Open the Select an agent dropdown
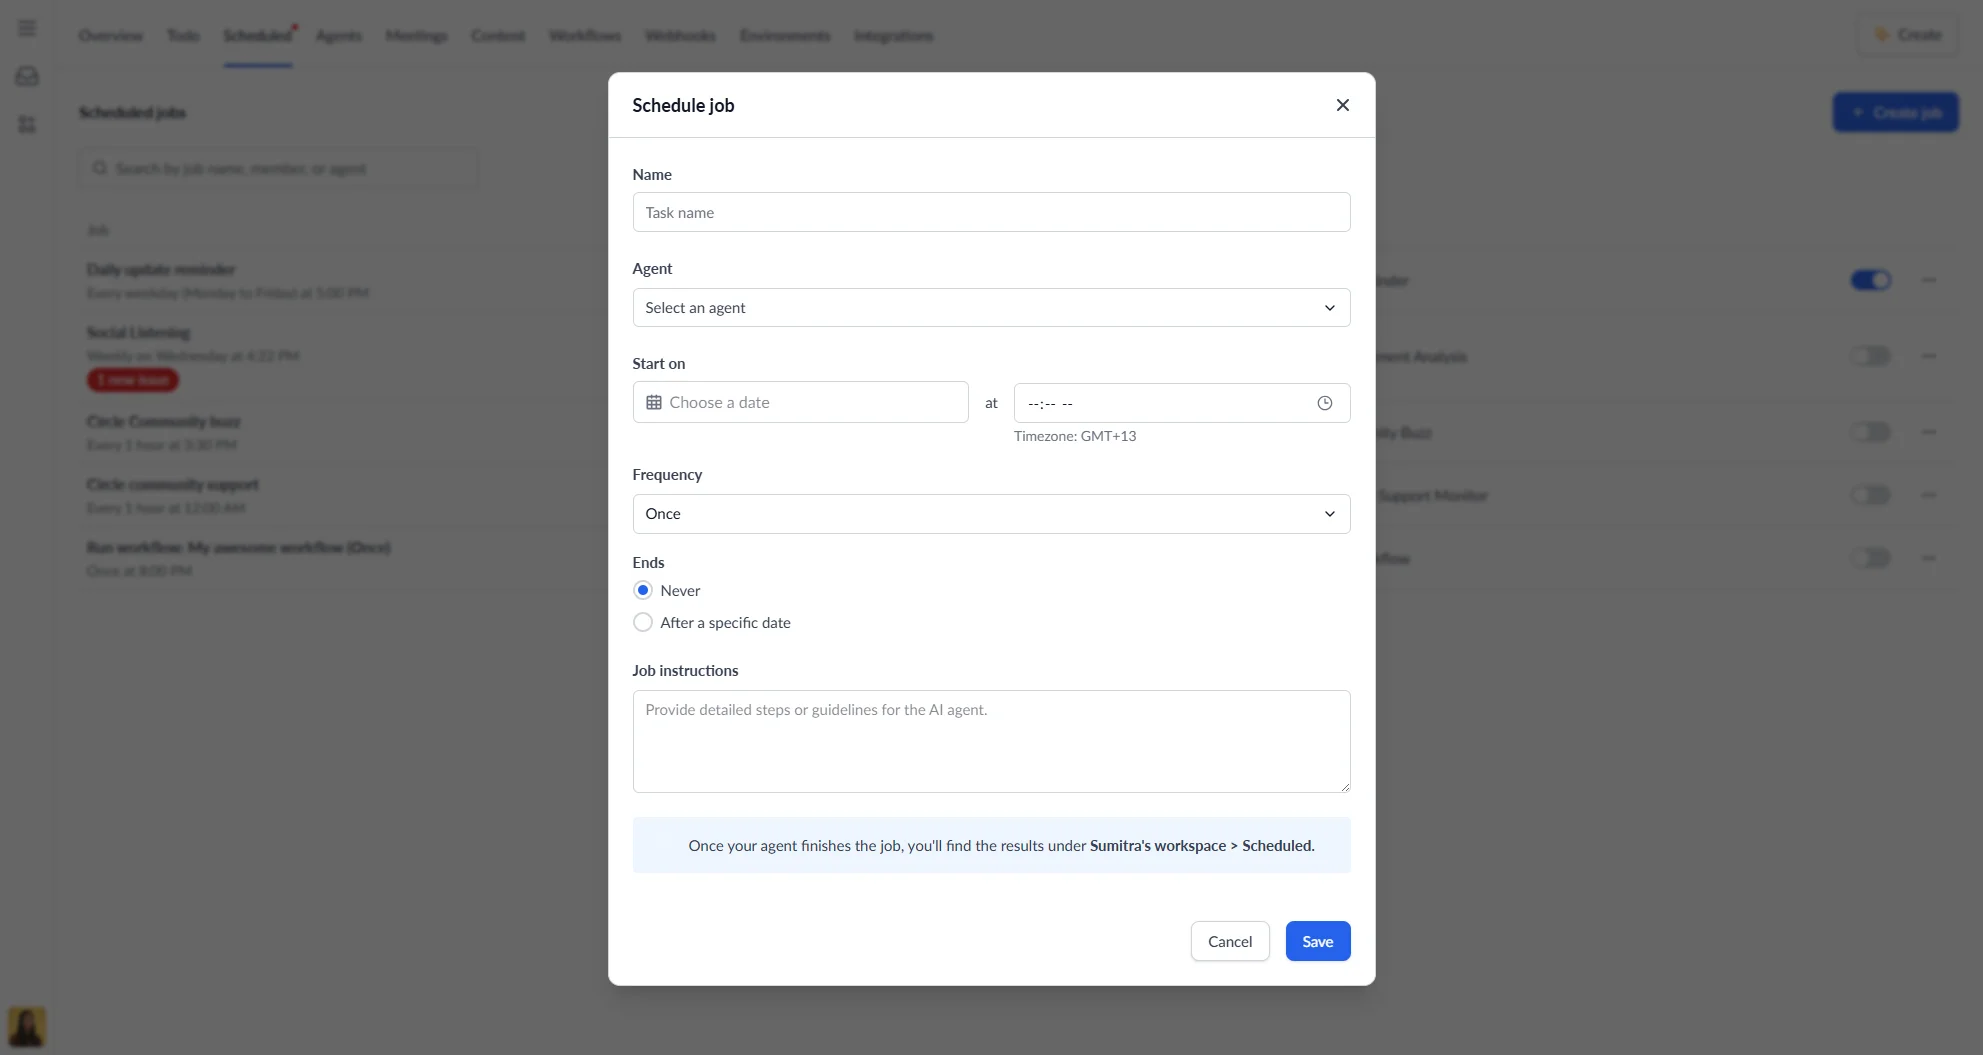 click(x=991, y=307)
